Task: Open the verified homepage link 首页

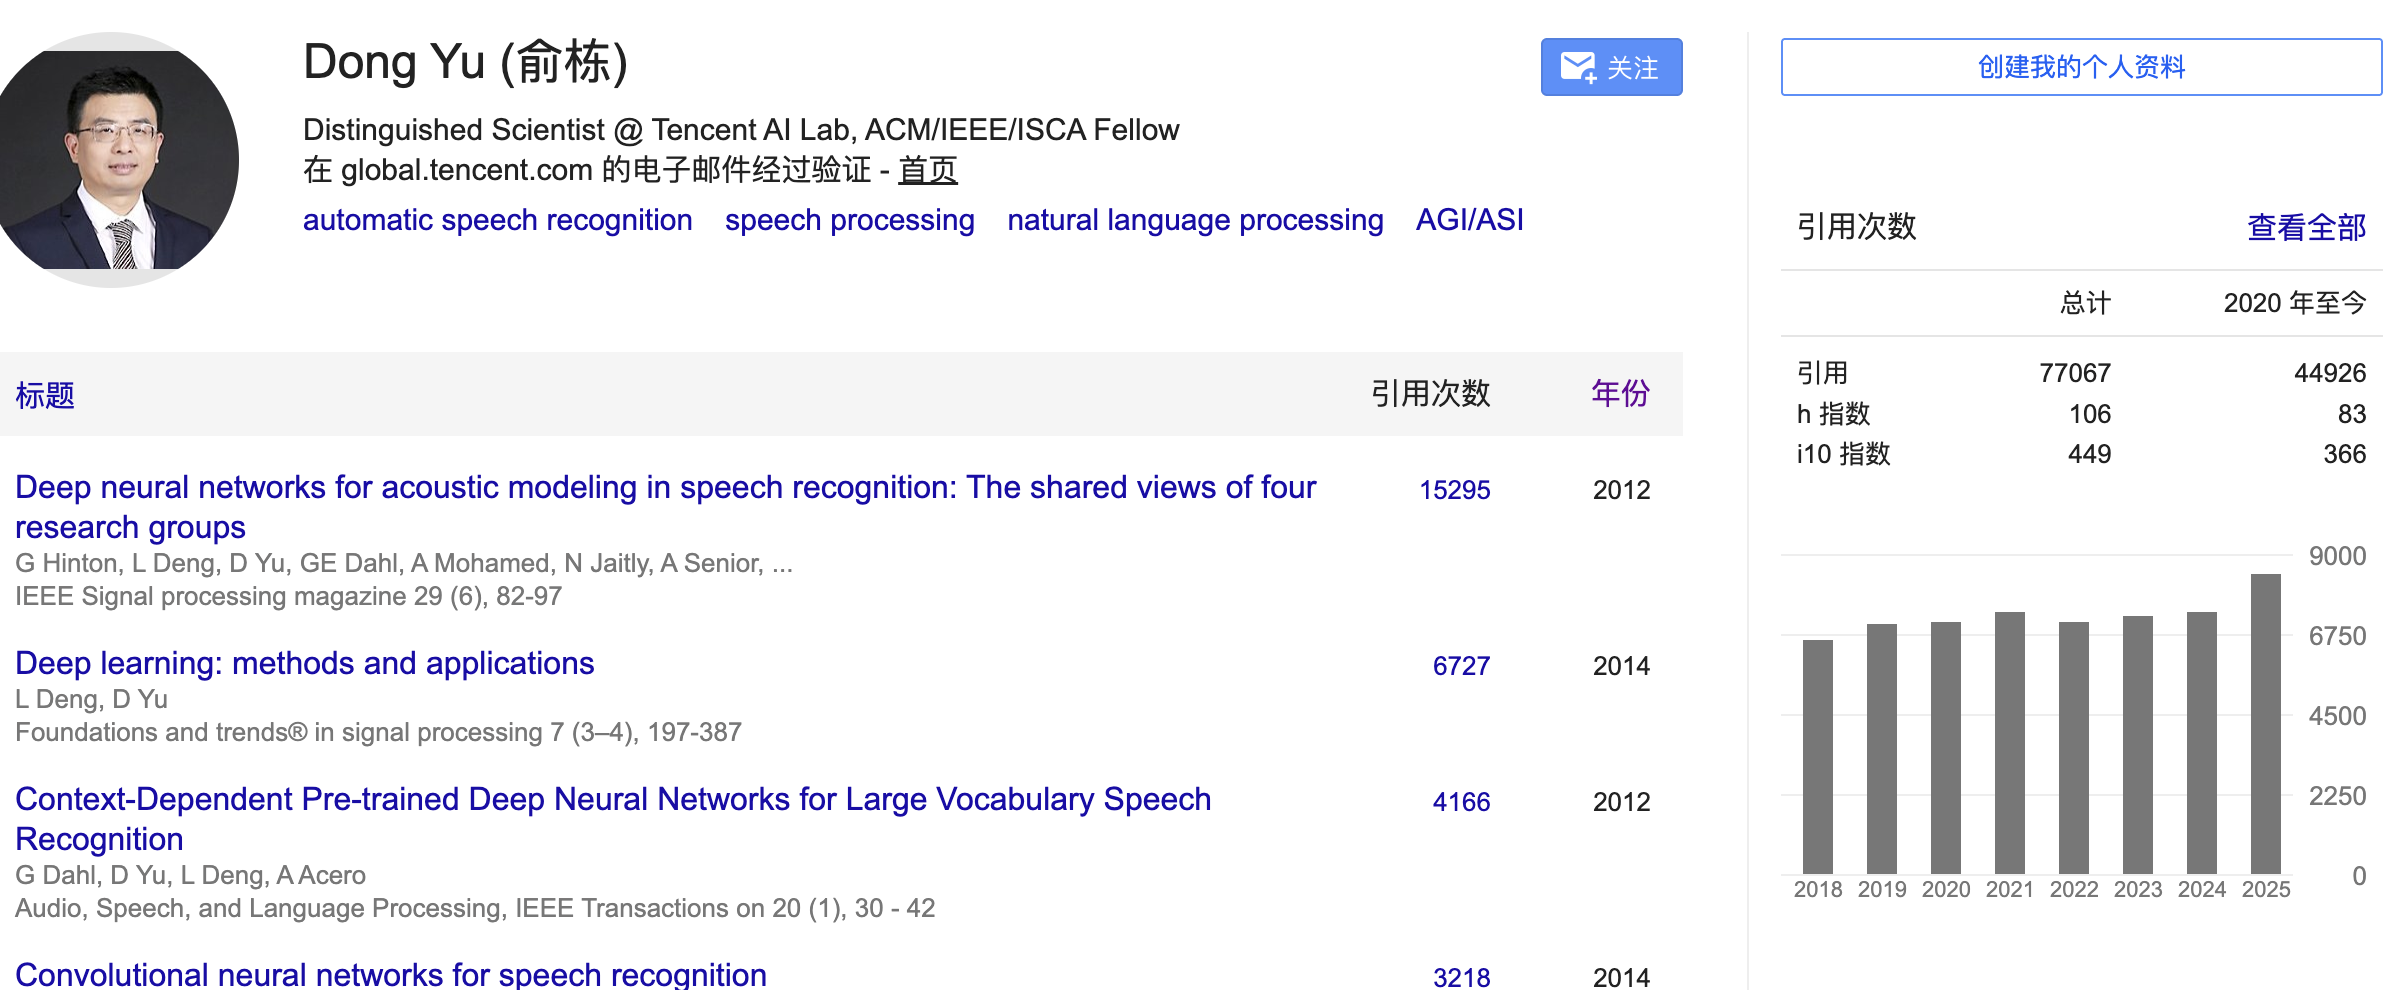Action: [928, 170]
